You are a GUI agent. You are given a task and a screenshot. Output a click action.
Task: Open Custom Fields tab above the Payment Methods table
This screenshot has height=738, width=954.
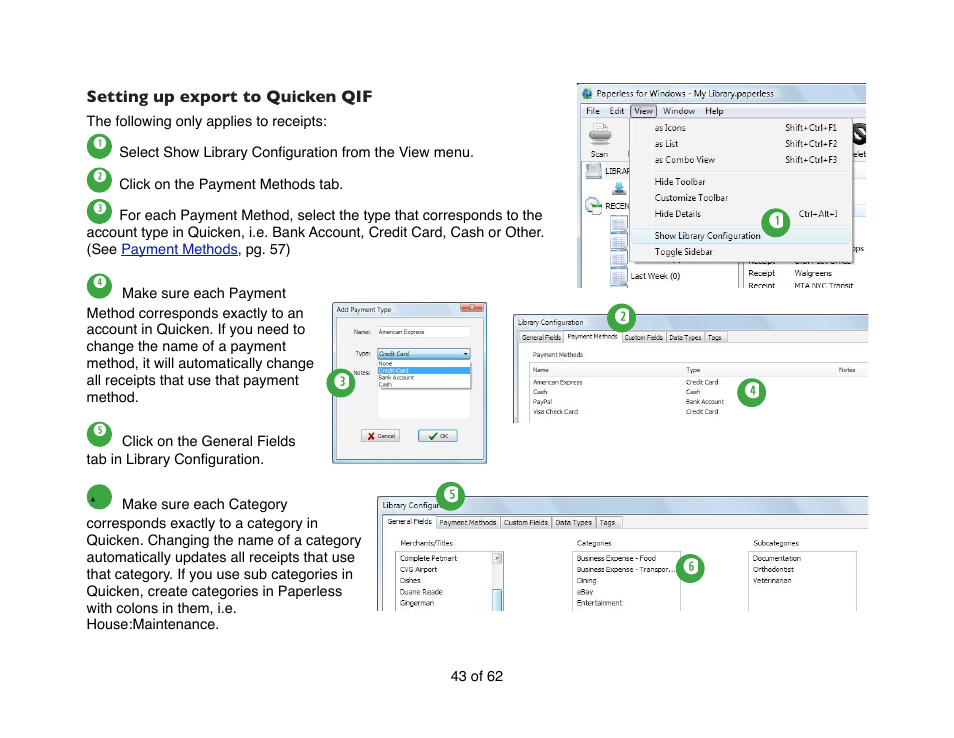pyautogui.click(x=644, y=338)
